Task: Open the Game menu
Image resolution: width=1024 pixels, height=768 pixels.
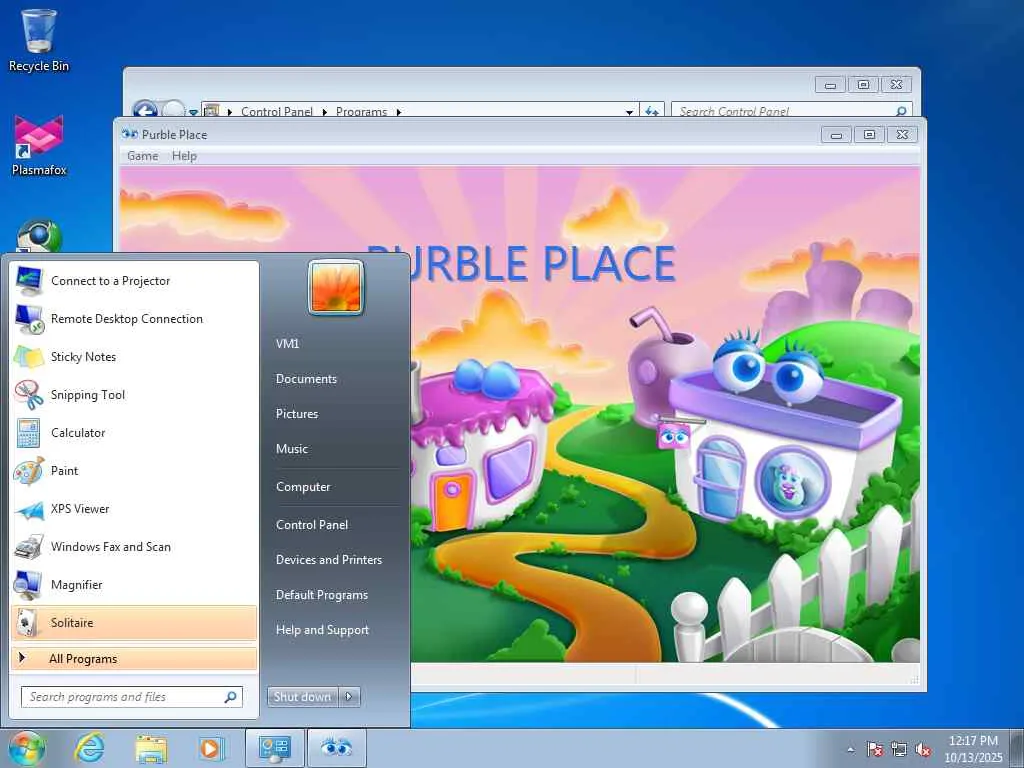Action: pos(142,156)
